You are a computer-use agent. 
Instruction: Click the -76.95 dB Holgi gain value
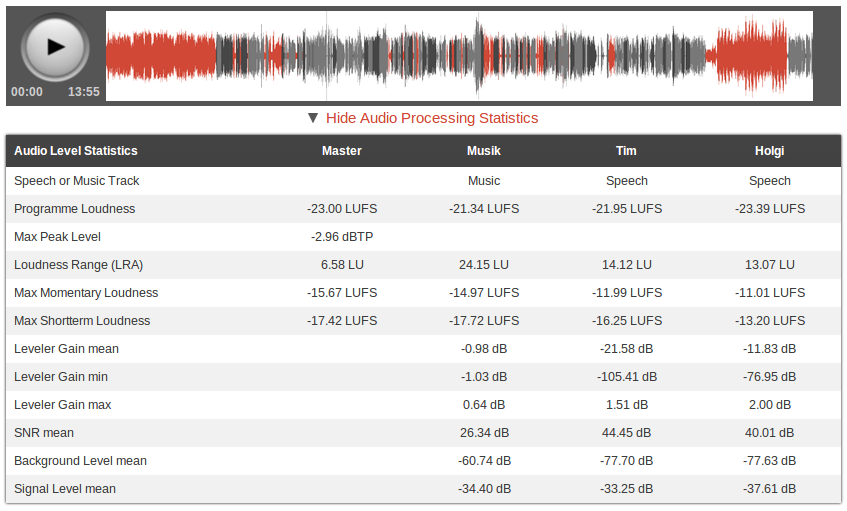click(770, 377)
